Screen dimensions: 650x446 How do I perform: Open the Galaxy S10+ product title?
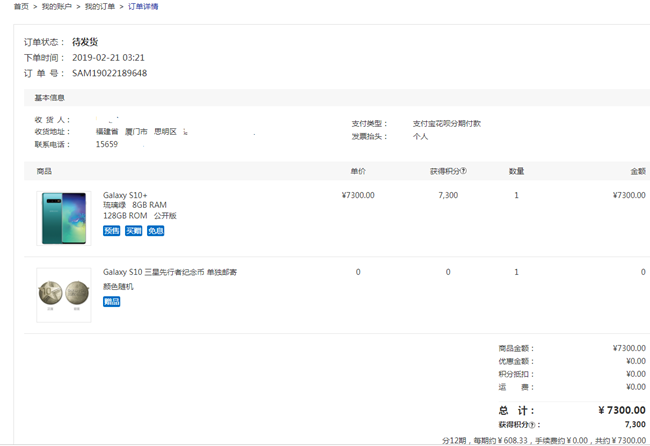pos(125,195)
